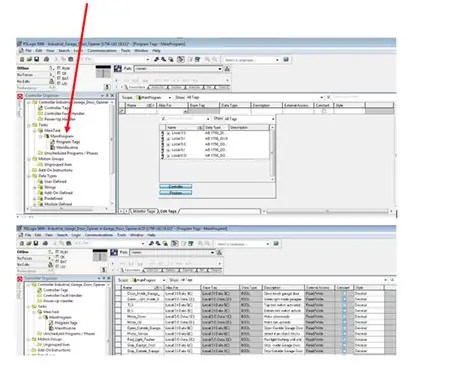This screenshot has height=368, width=460.
Task: Click upper window tag grid horizontal scrollbar
Action: tap(327, 211)
